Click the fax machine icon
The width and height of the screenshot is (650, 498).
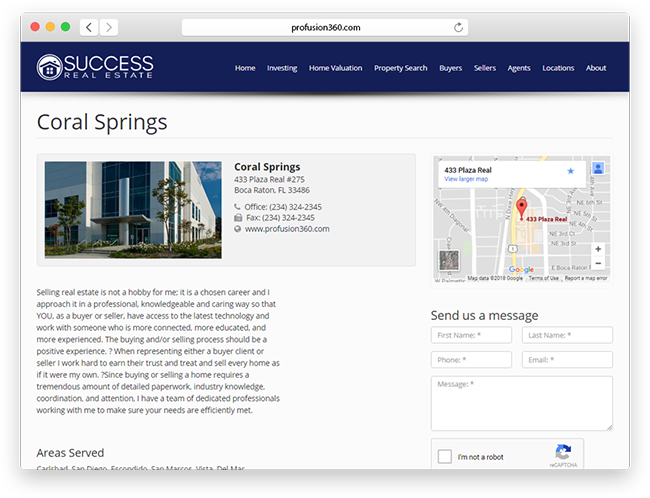pos(238,217)
